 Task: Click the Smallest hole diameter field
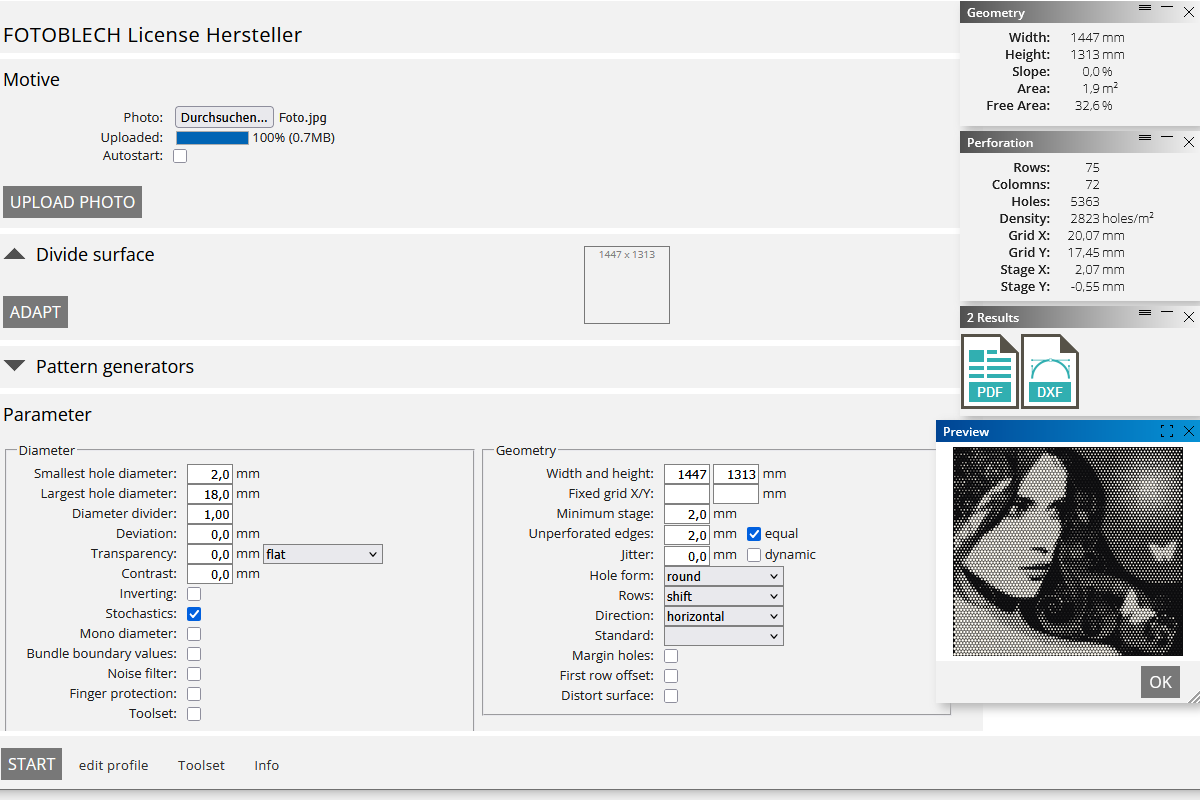(x=210, y=474)
